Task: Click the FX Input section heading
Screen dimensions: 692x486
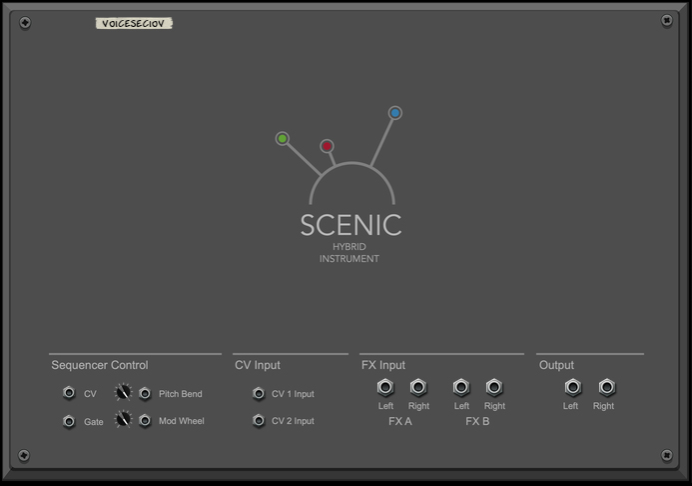Action: (x=383, y=365)
